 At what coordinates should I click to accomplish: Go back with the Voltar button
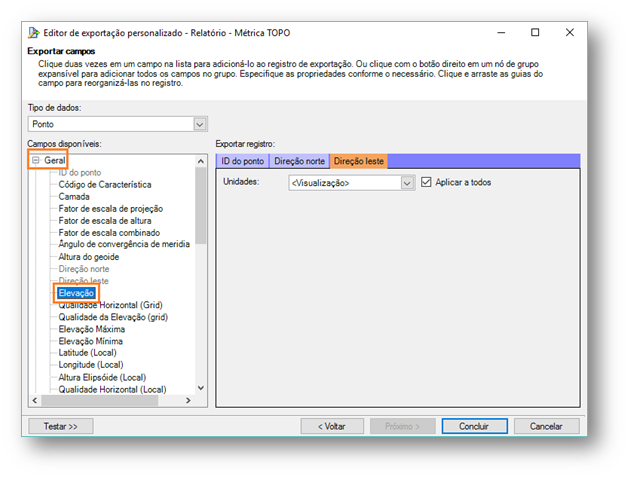(x=331, y=425)
